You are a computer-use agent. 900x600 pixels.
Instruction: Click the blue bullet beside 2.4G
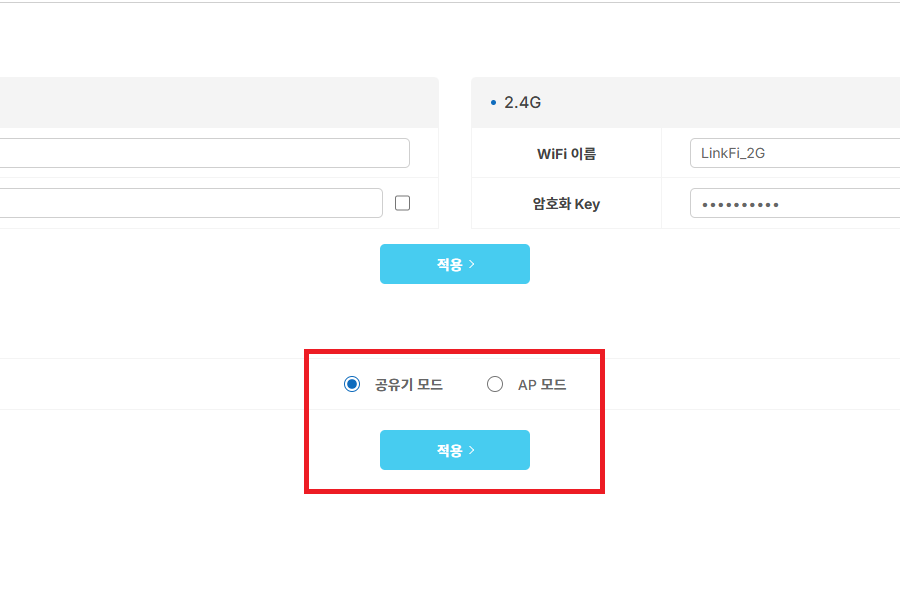(x=493, y=103)
